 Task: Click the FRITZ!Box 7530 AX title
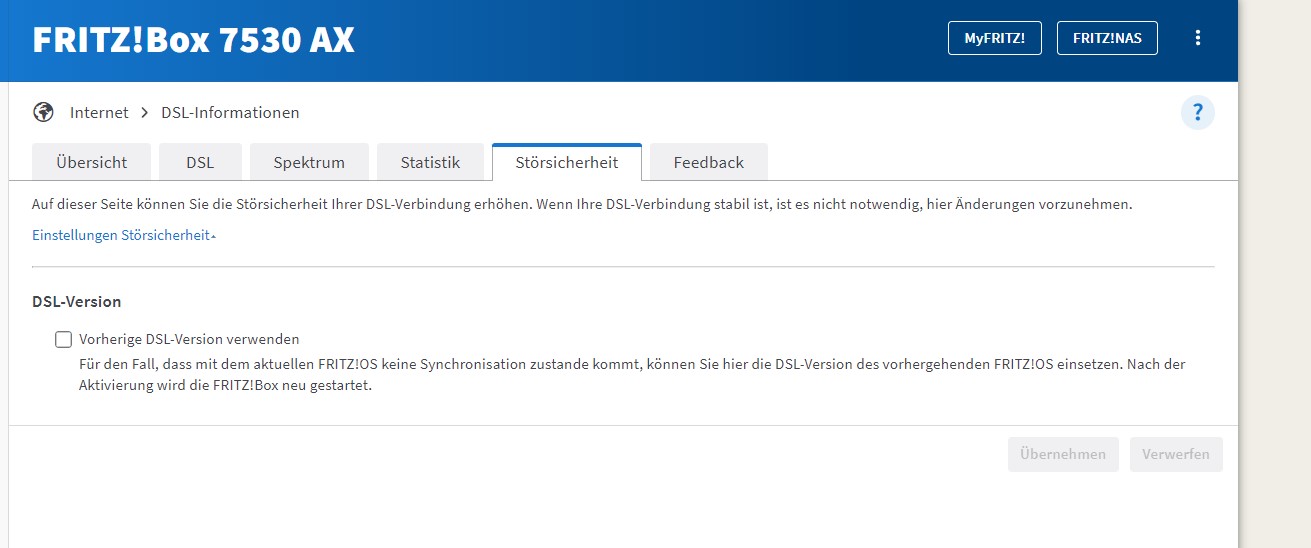click(193, 40)
